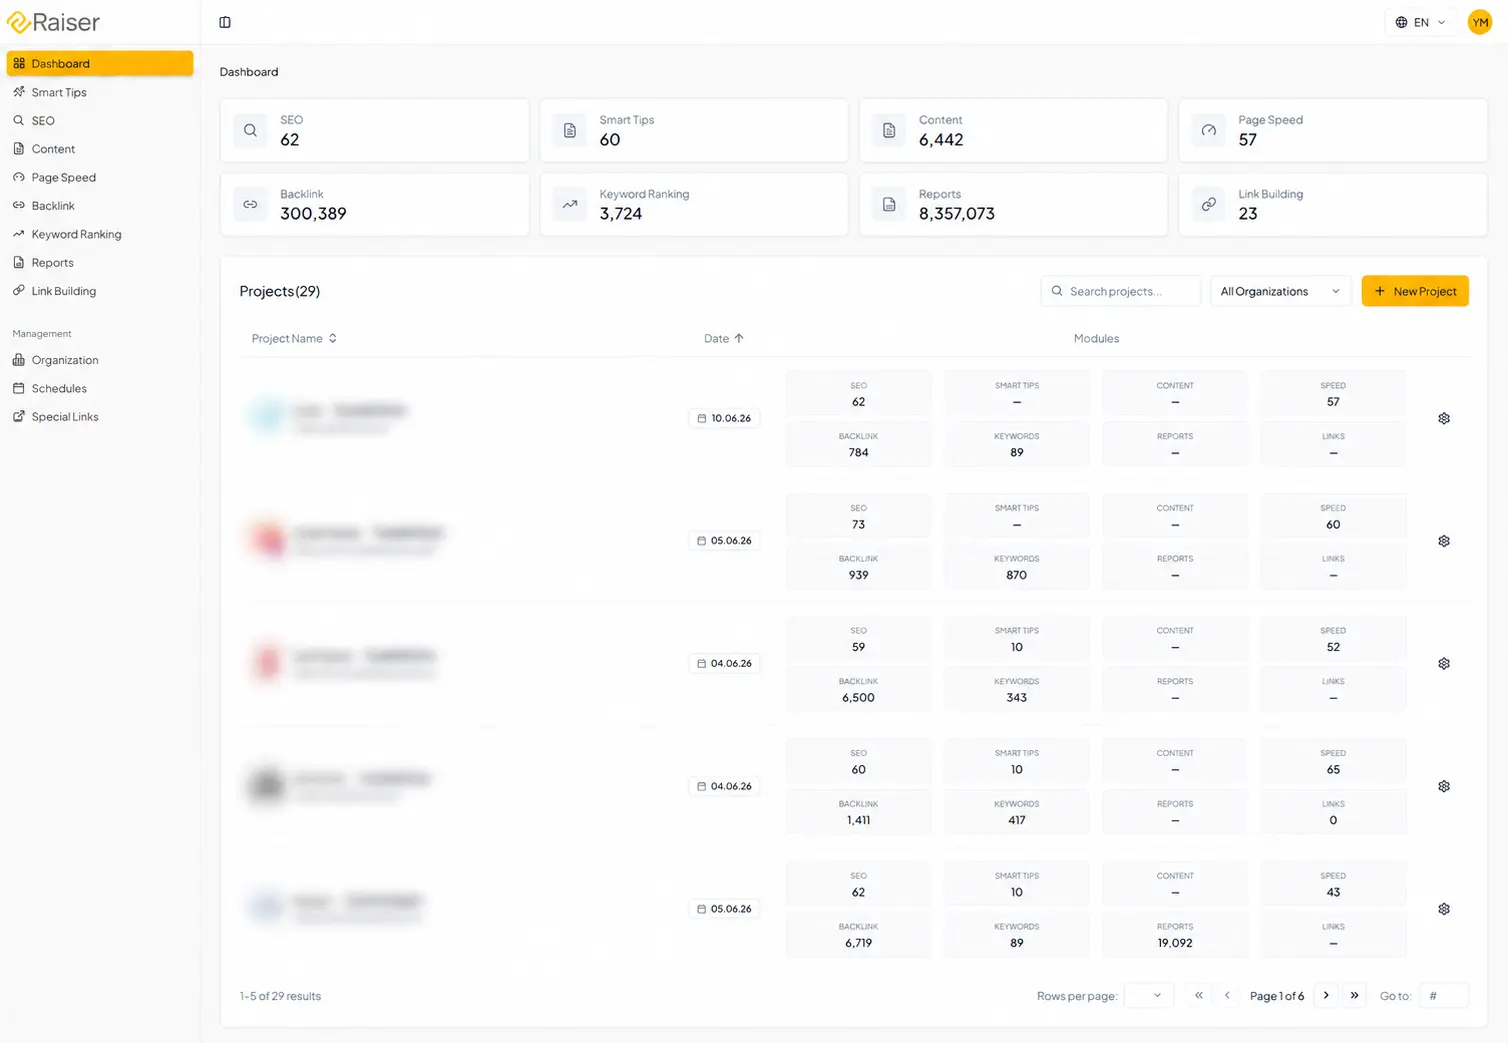Click the 10.06.26 date badge
The height and width of the screenshot is (1043, 1508).
pos(724,418)
